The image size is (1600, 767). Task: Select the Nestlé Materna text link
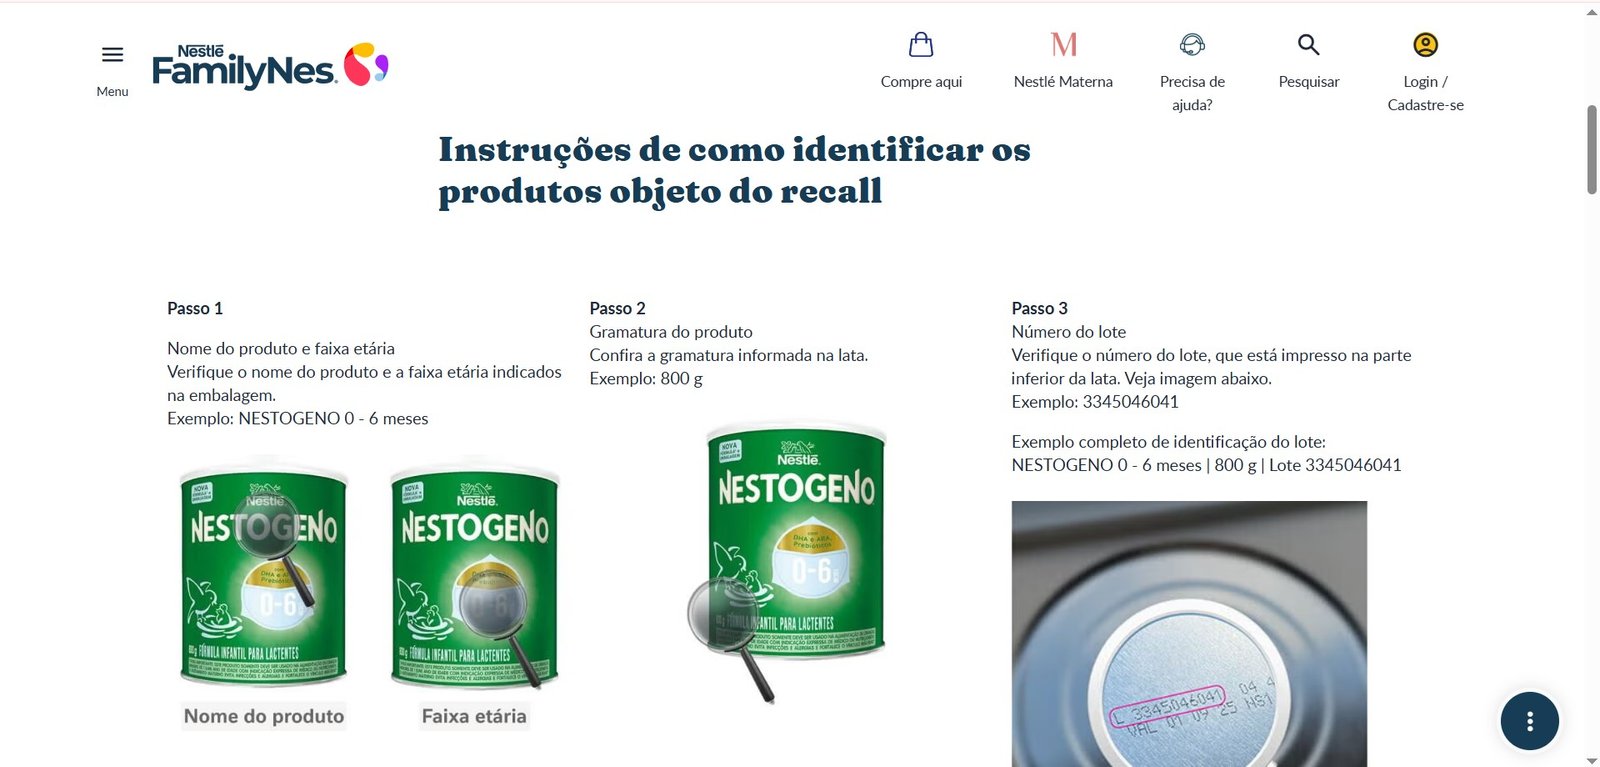coord(1063,82)
